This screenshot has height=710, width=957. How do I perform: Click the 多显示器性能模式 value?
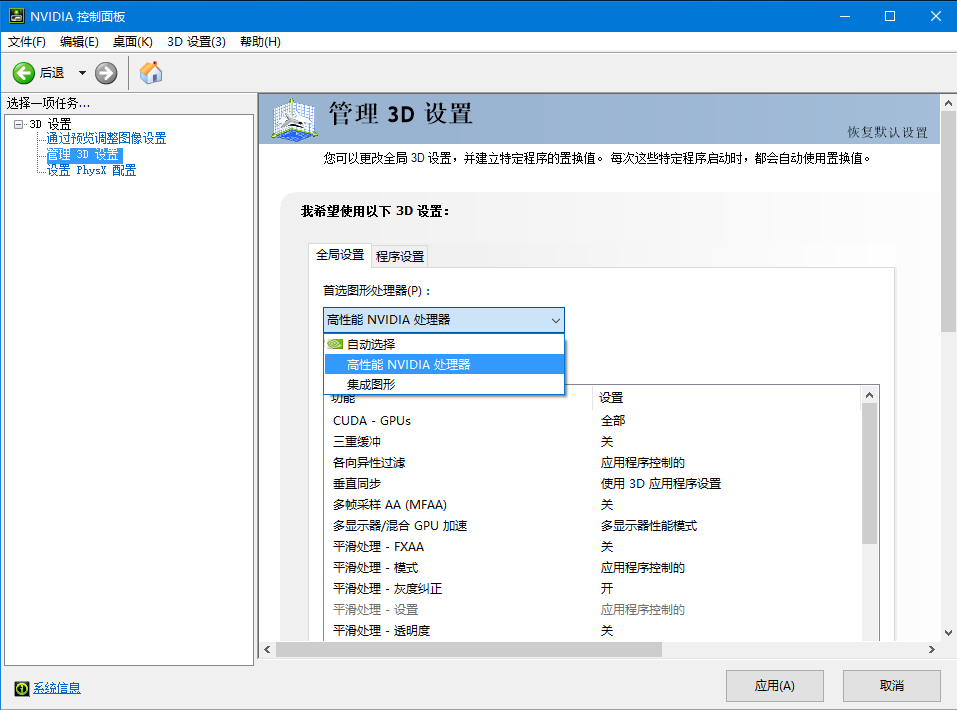pos(649,526)
